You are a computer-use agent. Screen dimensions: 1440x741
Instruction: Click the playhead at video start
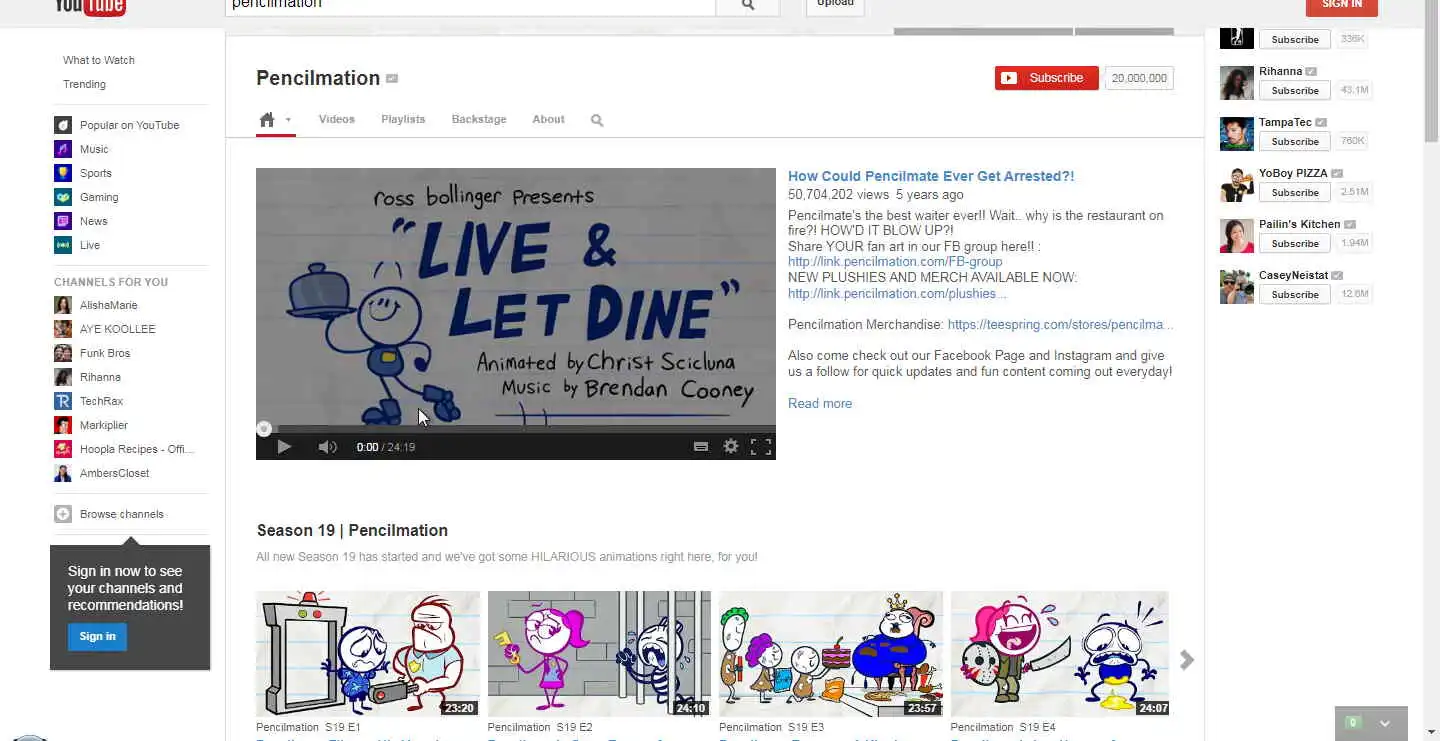coord(264,429)
